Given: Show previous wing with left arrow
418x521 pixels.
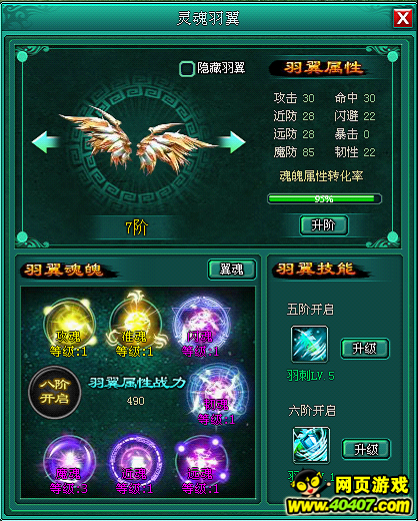Looking at the screenshot, I should click(45, 142).
